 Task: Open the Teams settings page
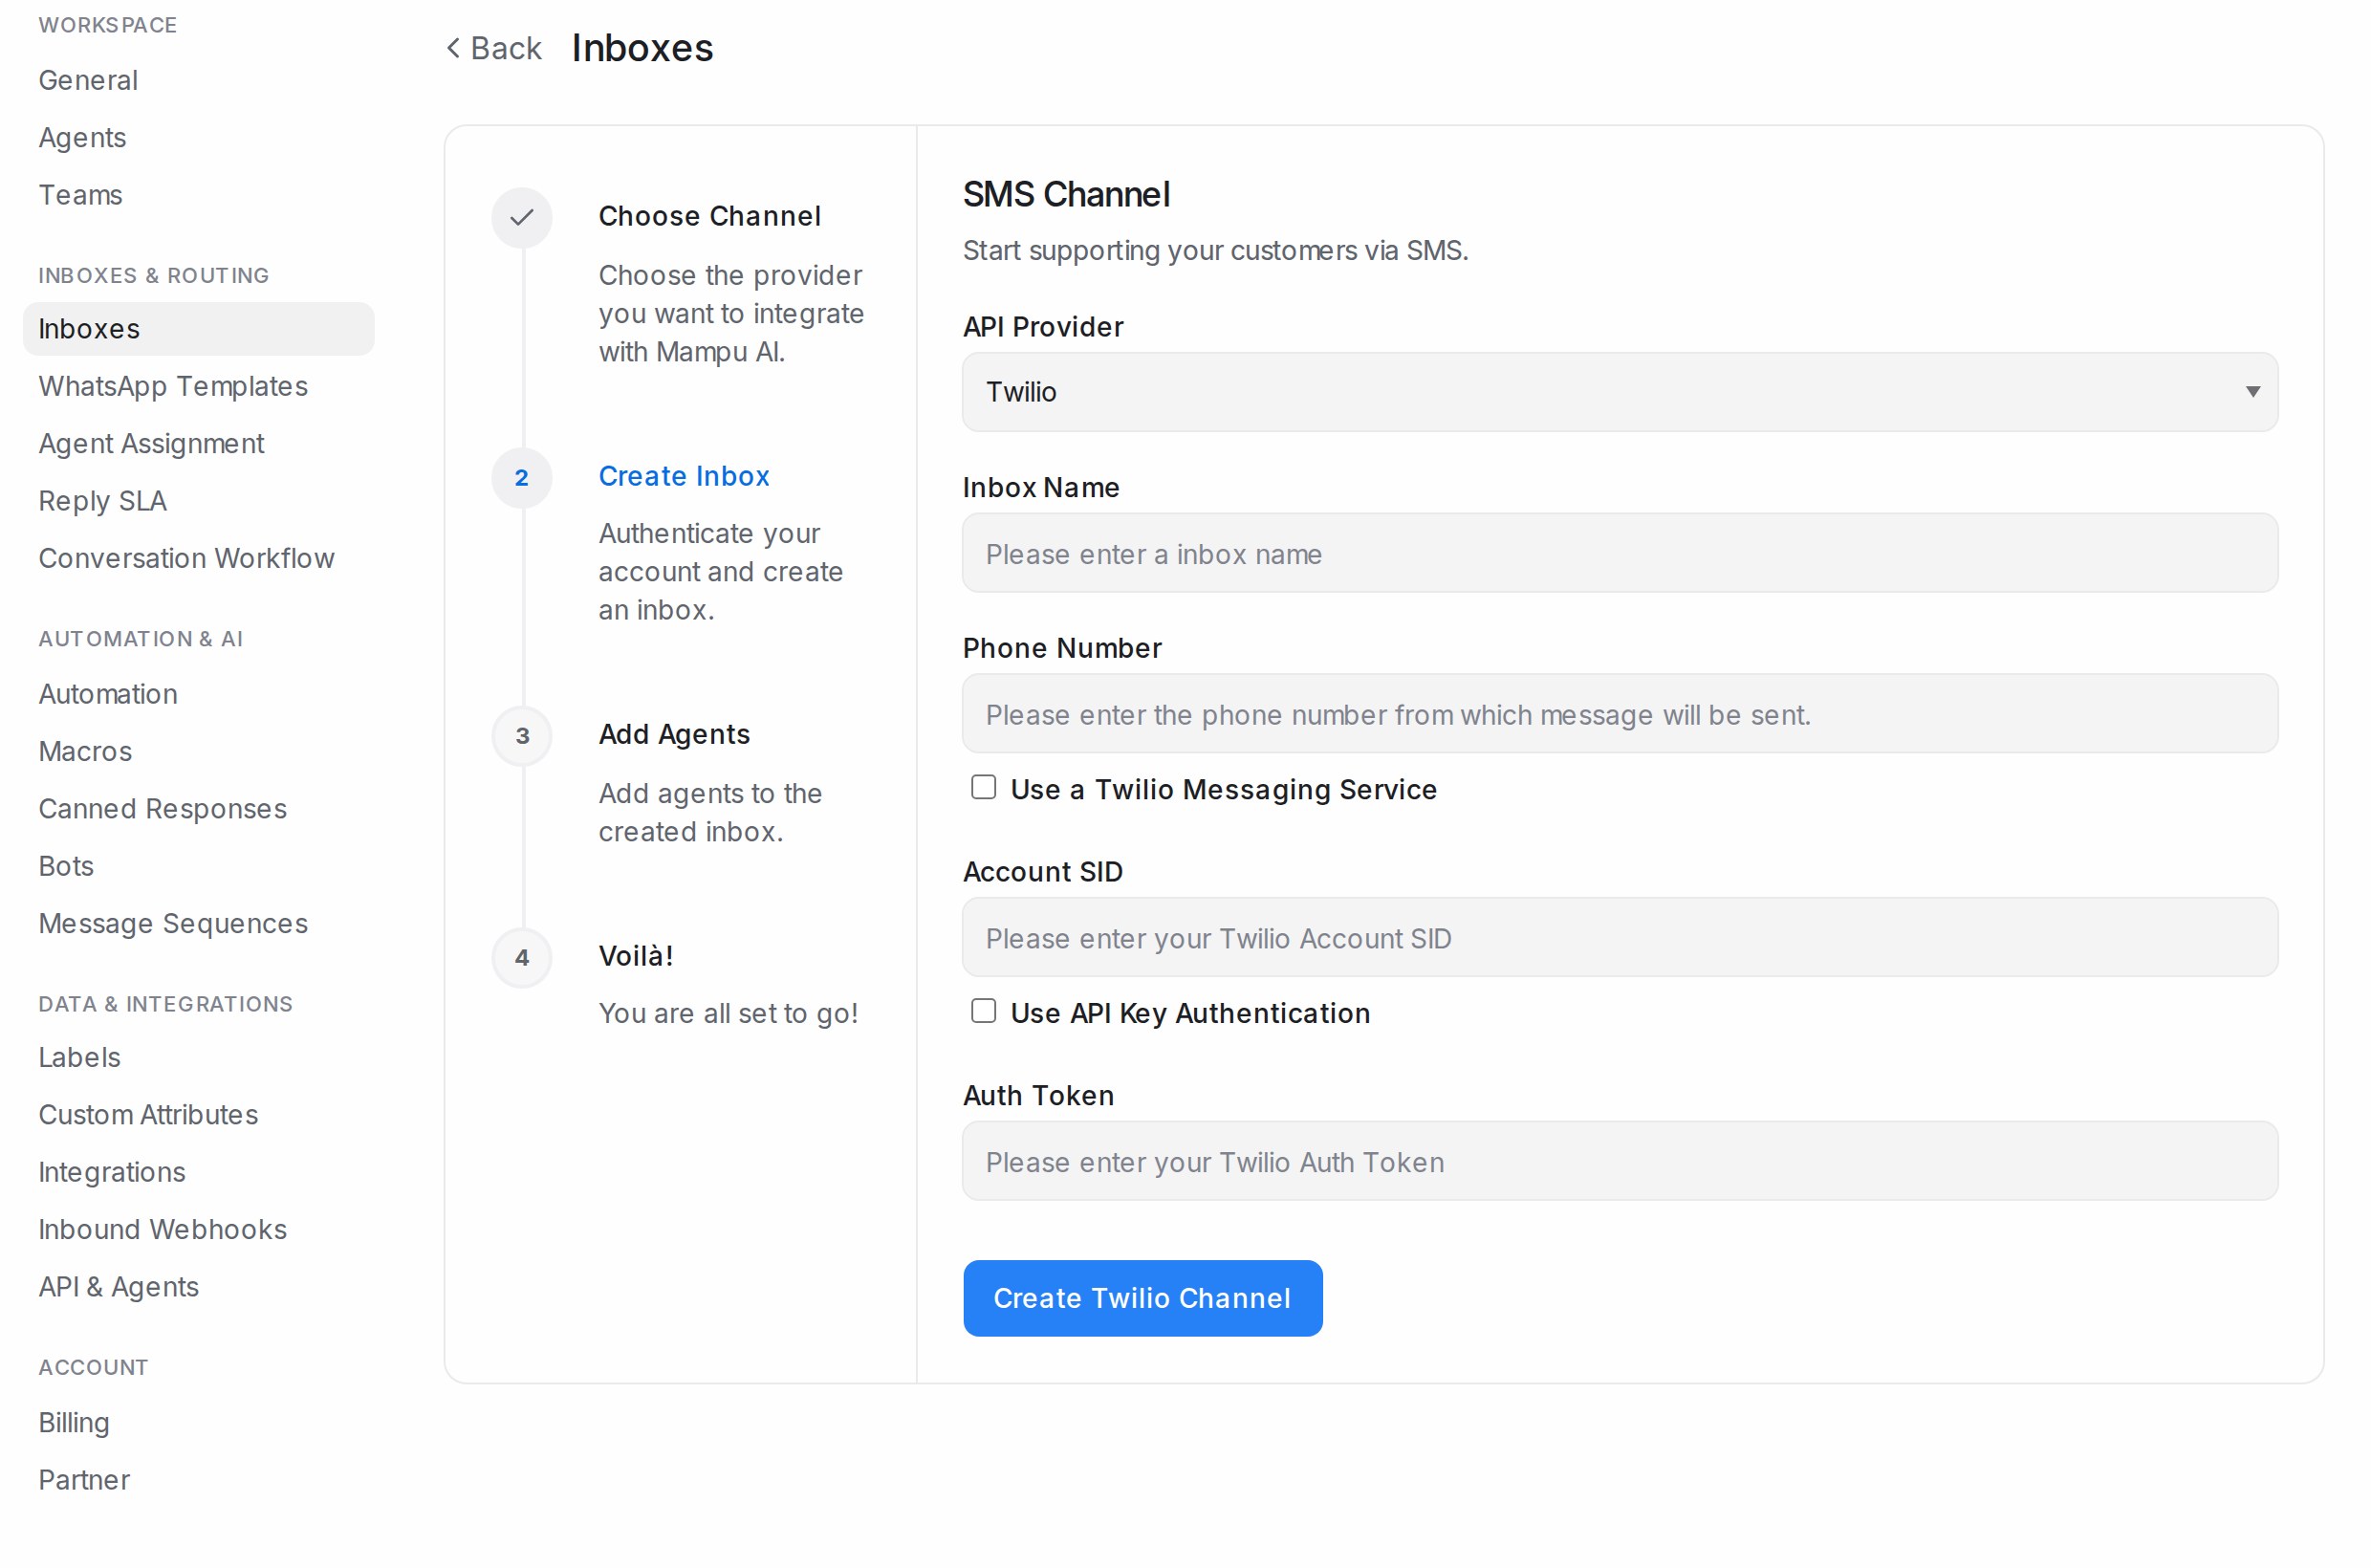tap(80, 195)
